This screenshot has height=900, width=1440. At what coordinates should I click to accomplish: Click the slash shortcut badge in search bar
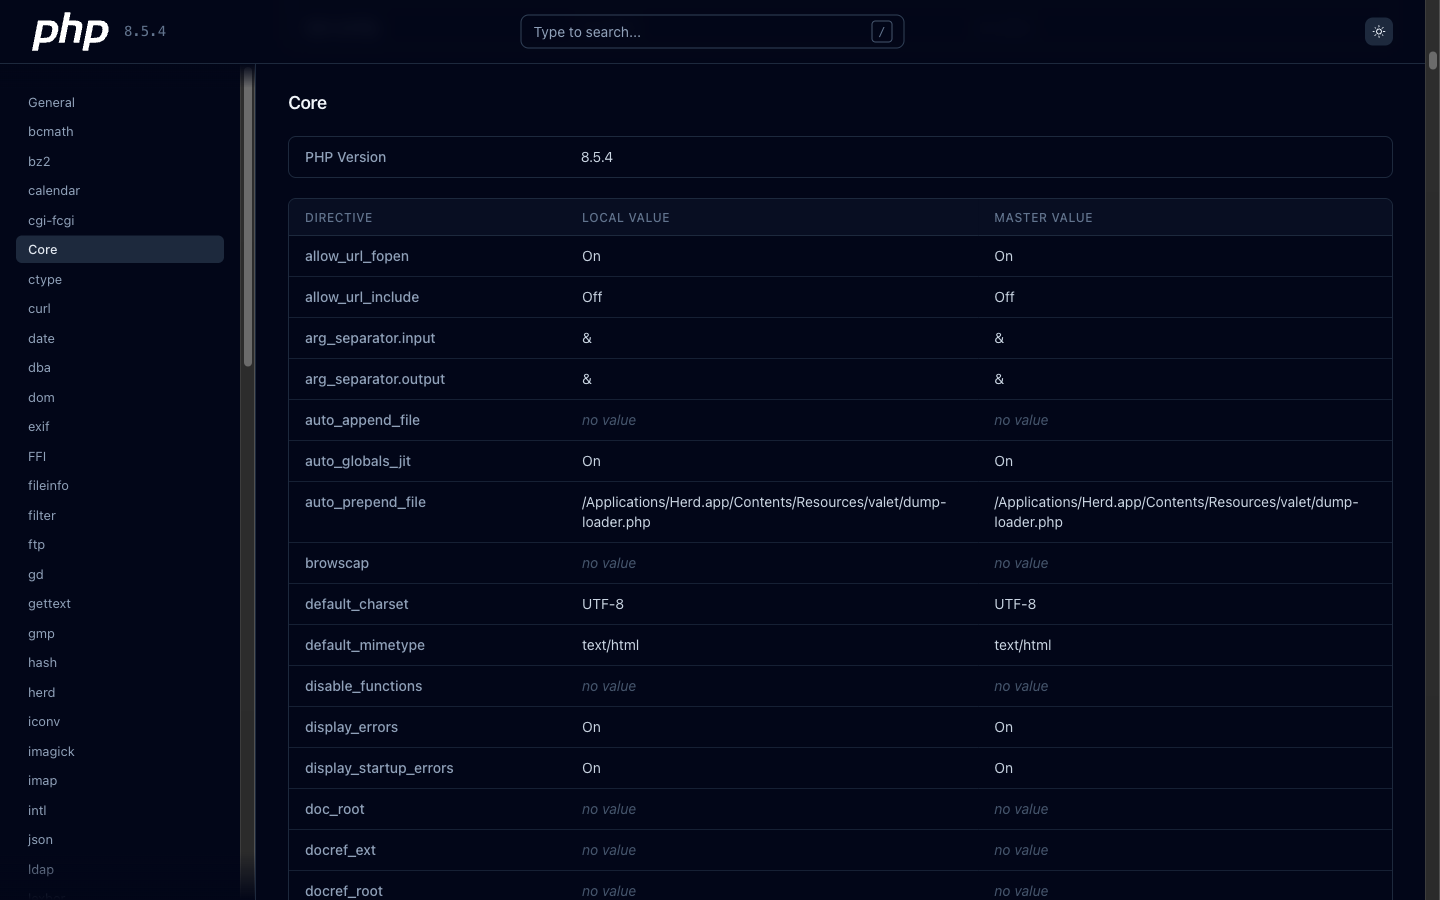pyautogui.click(x=881, y=32)
